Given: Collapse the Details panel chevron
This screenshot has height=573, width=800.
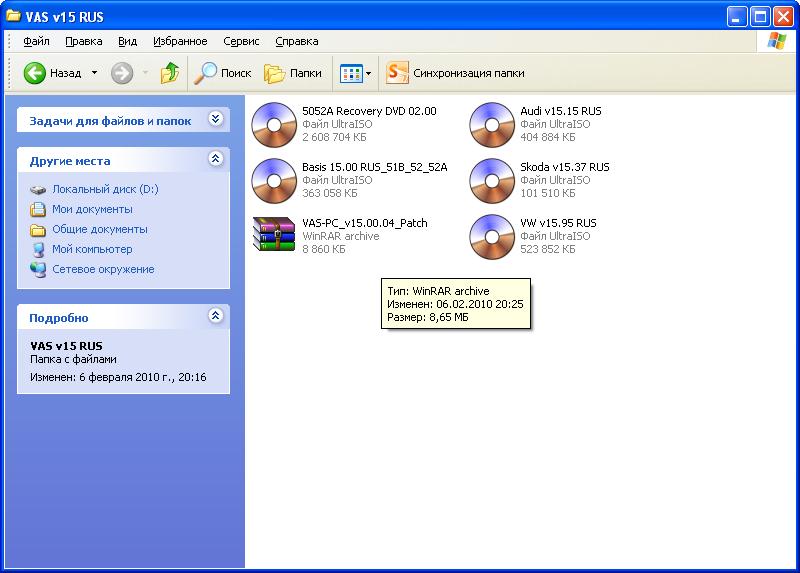Looking at the screenshot, I should click(215, 317).
